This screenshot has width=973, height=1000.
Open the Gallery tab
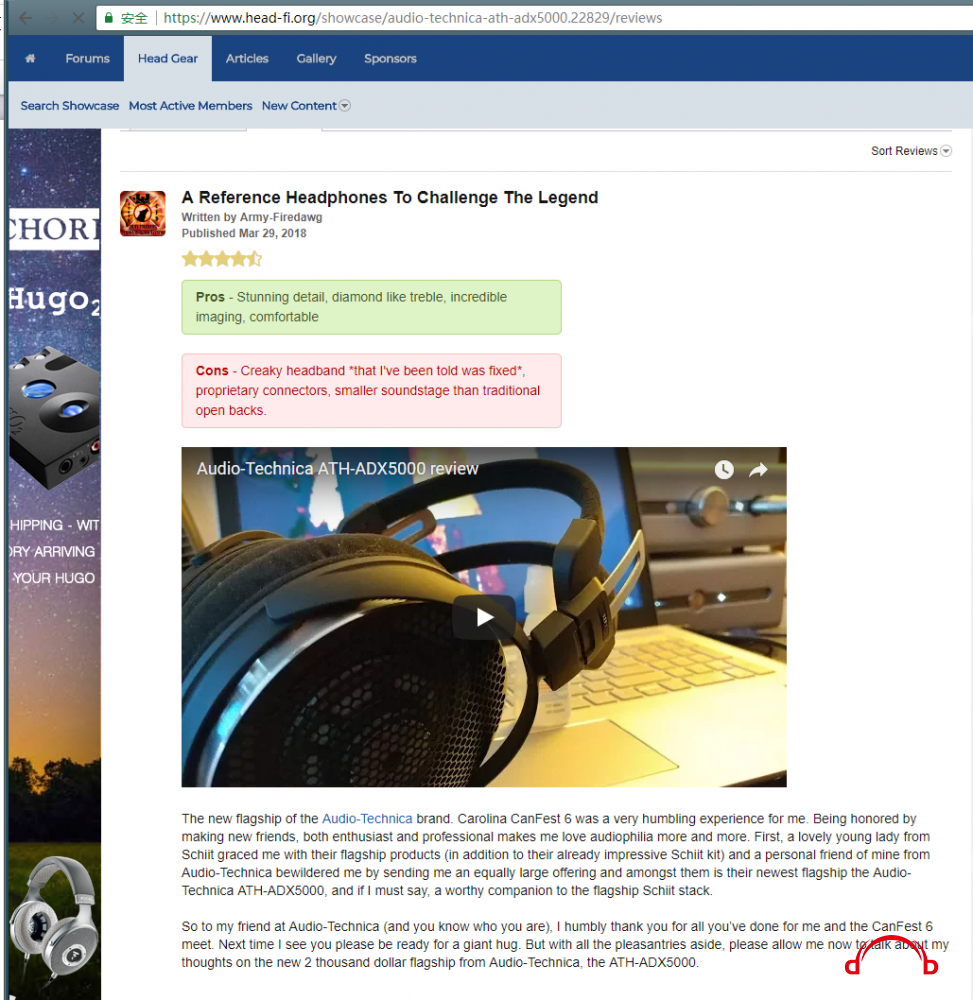(316, 59)
